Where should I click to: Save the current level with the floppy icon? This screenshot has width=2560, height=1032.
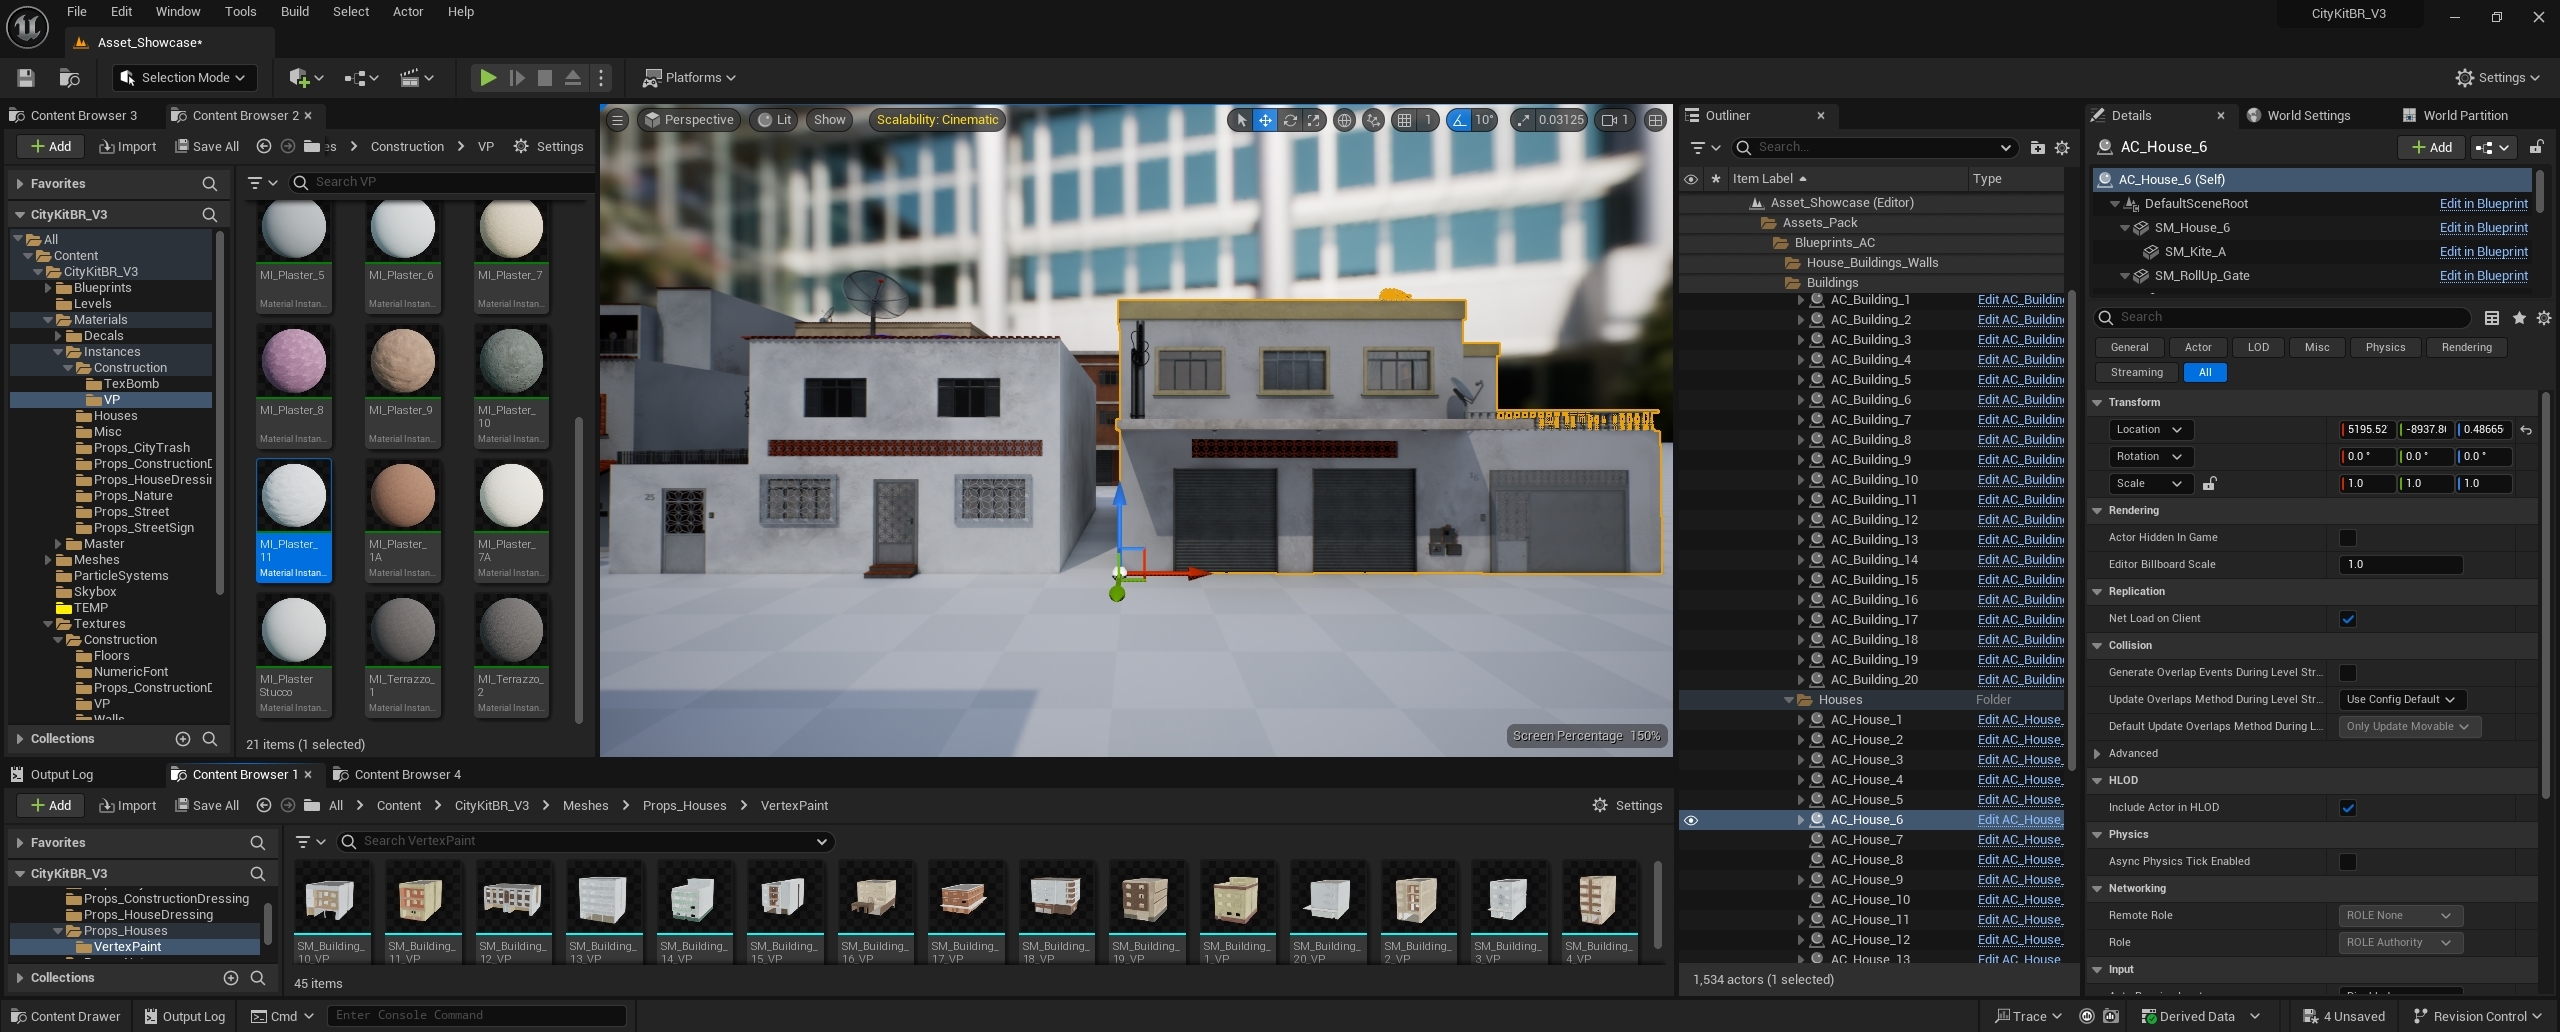tap(26, 77)
